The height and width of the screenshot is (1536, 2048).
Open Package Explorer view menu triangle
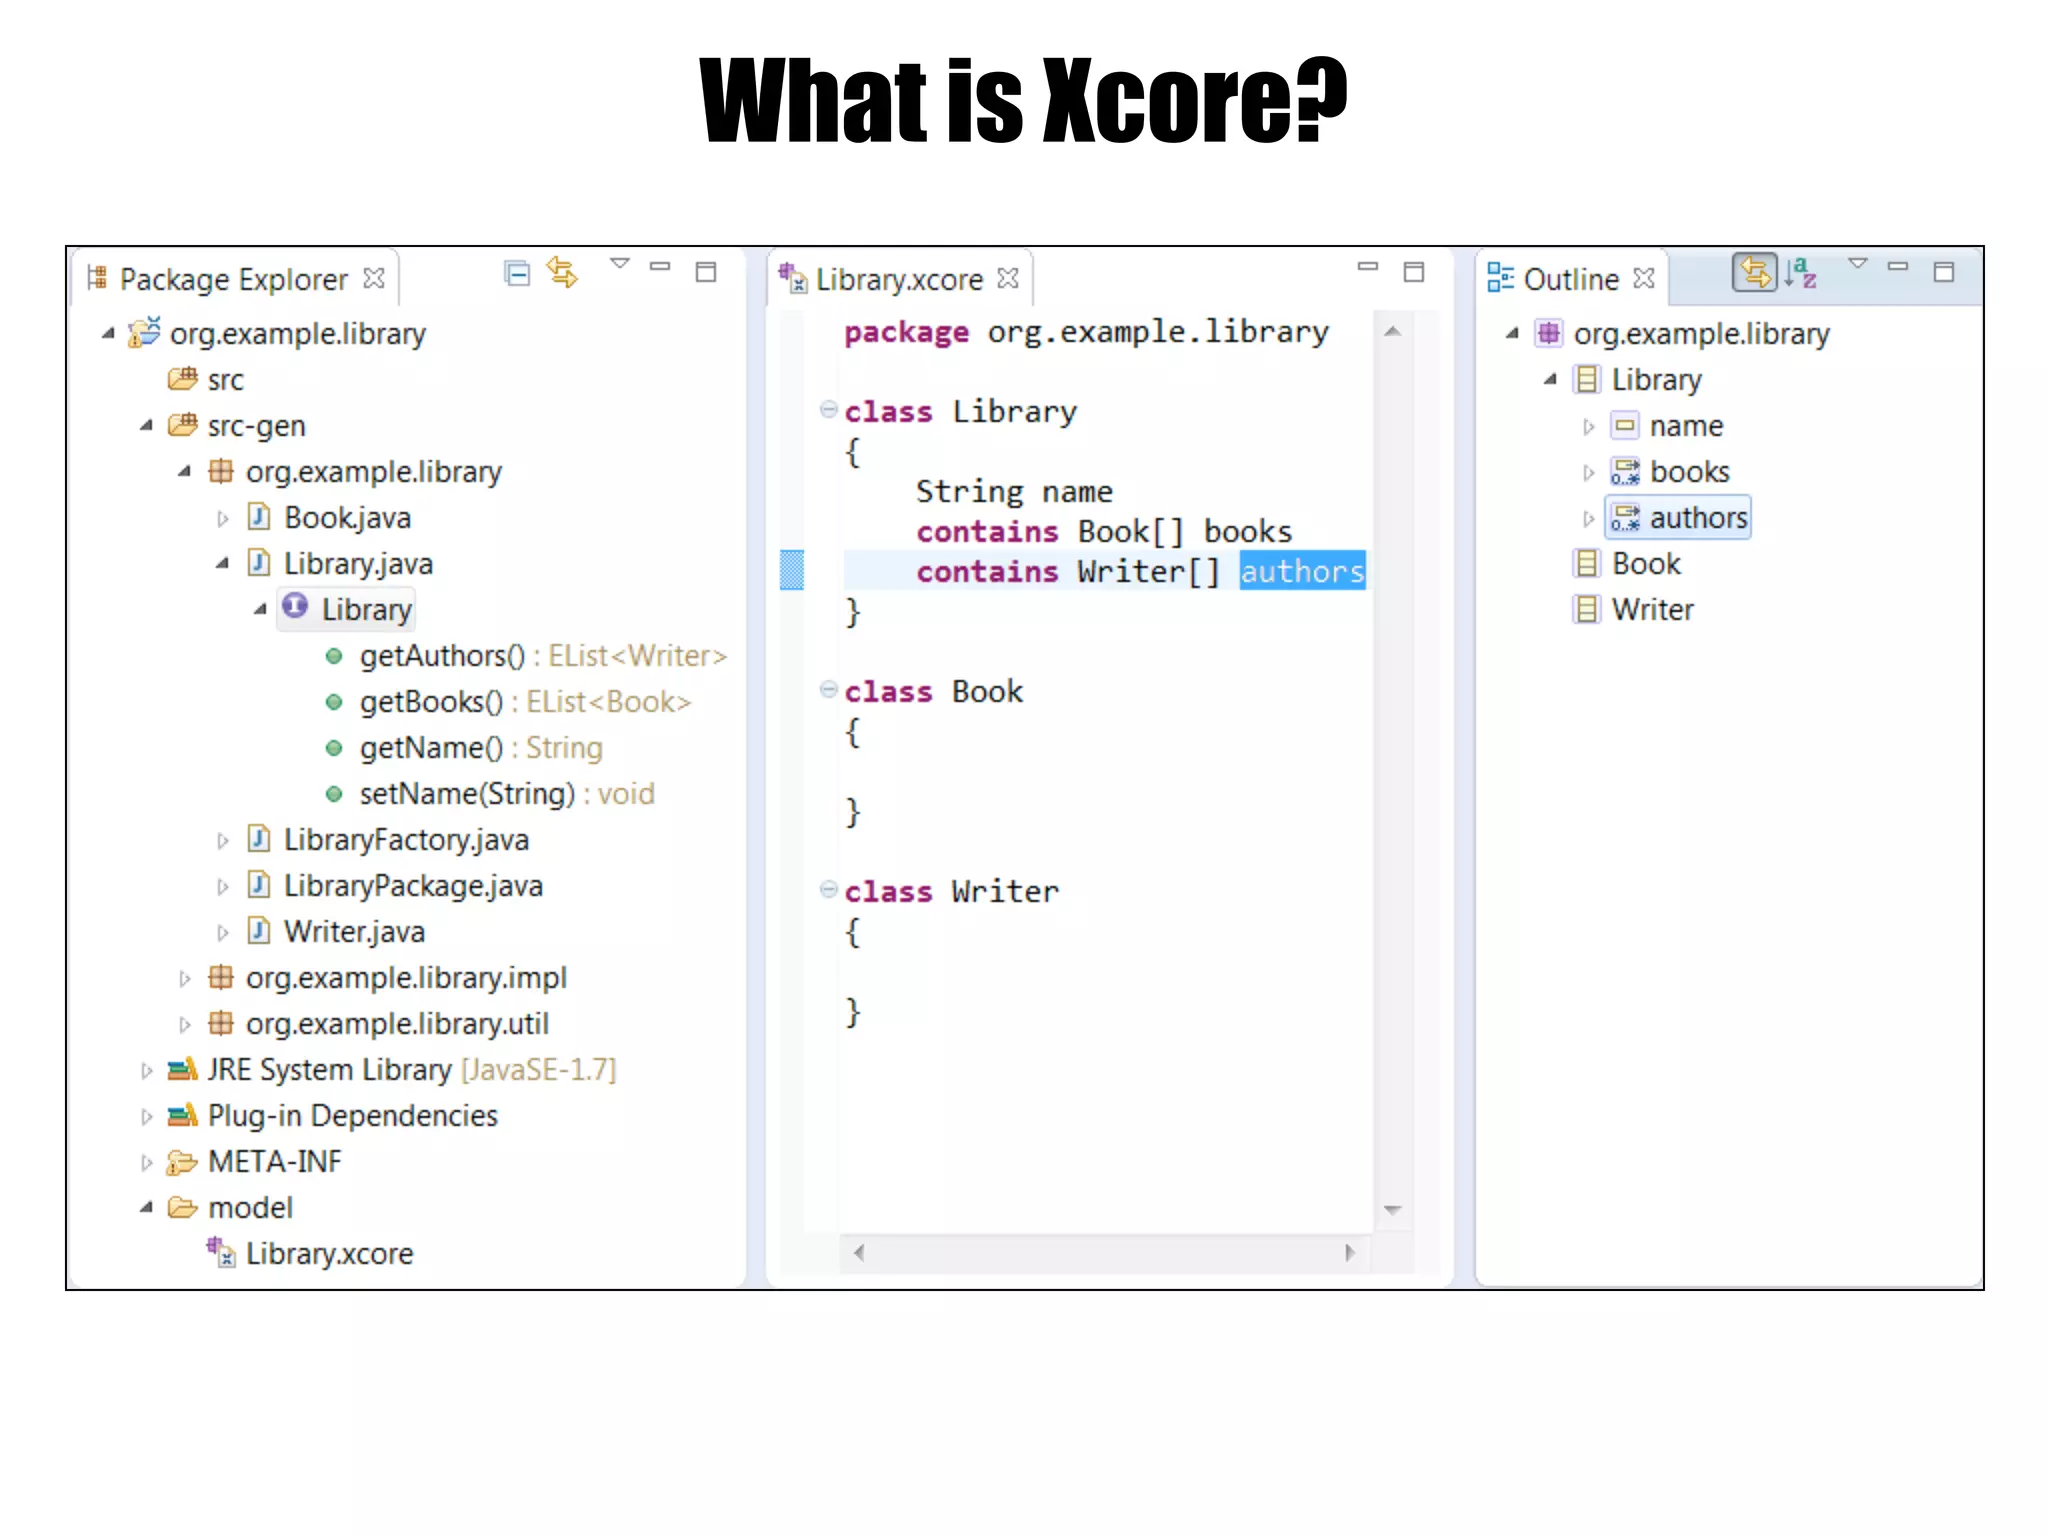point(620,264)
